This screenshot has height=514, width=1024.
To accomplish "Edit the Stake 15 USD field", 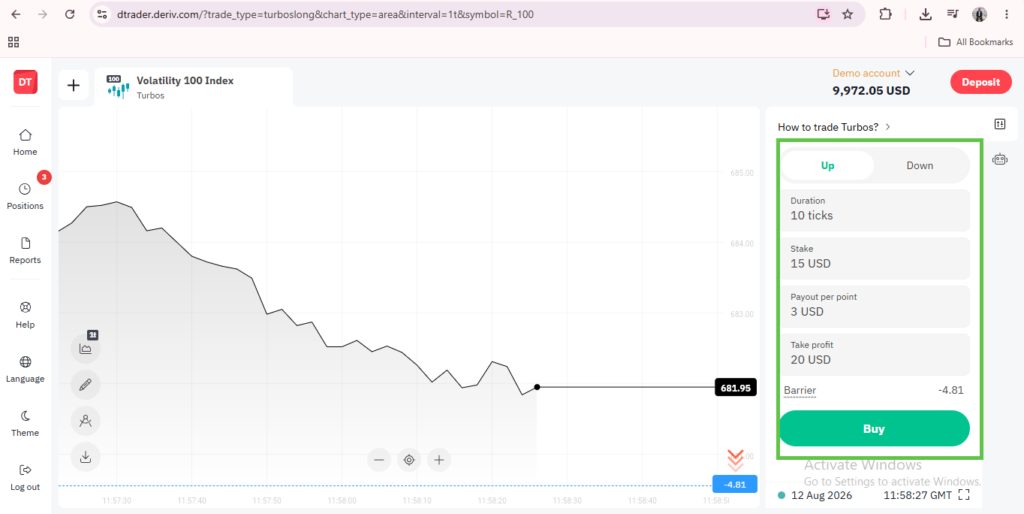I will [x=875, y=258].
